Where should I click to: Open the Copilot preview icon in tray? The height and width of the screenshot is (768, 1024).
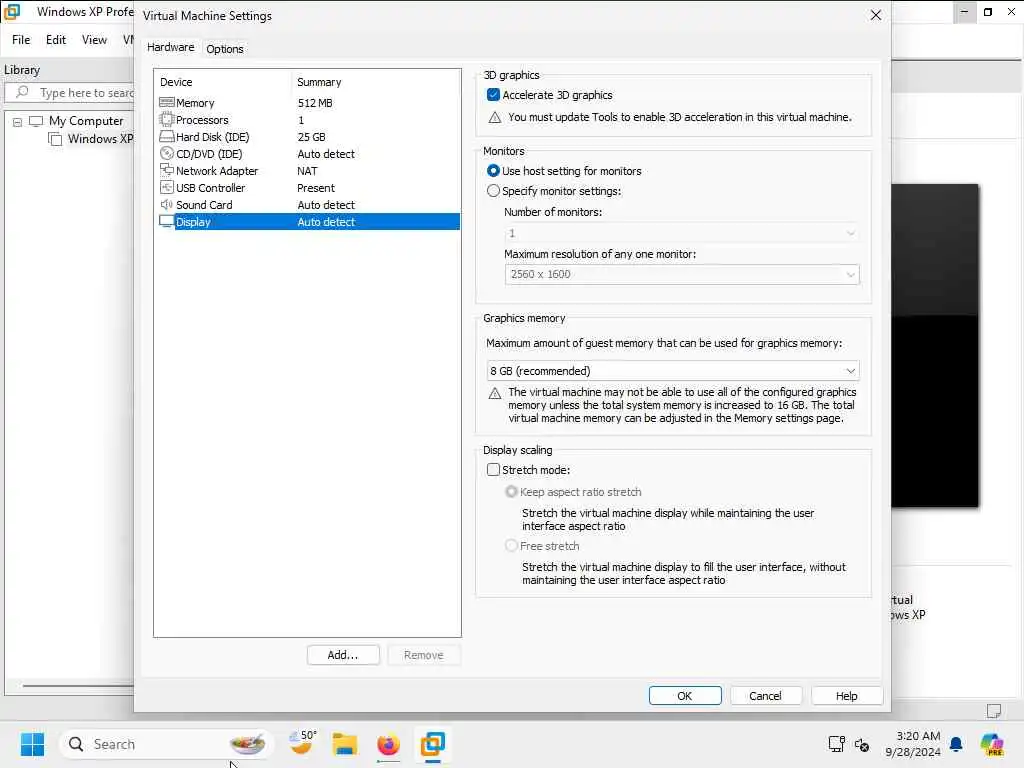pos(992,744)
